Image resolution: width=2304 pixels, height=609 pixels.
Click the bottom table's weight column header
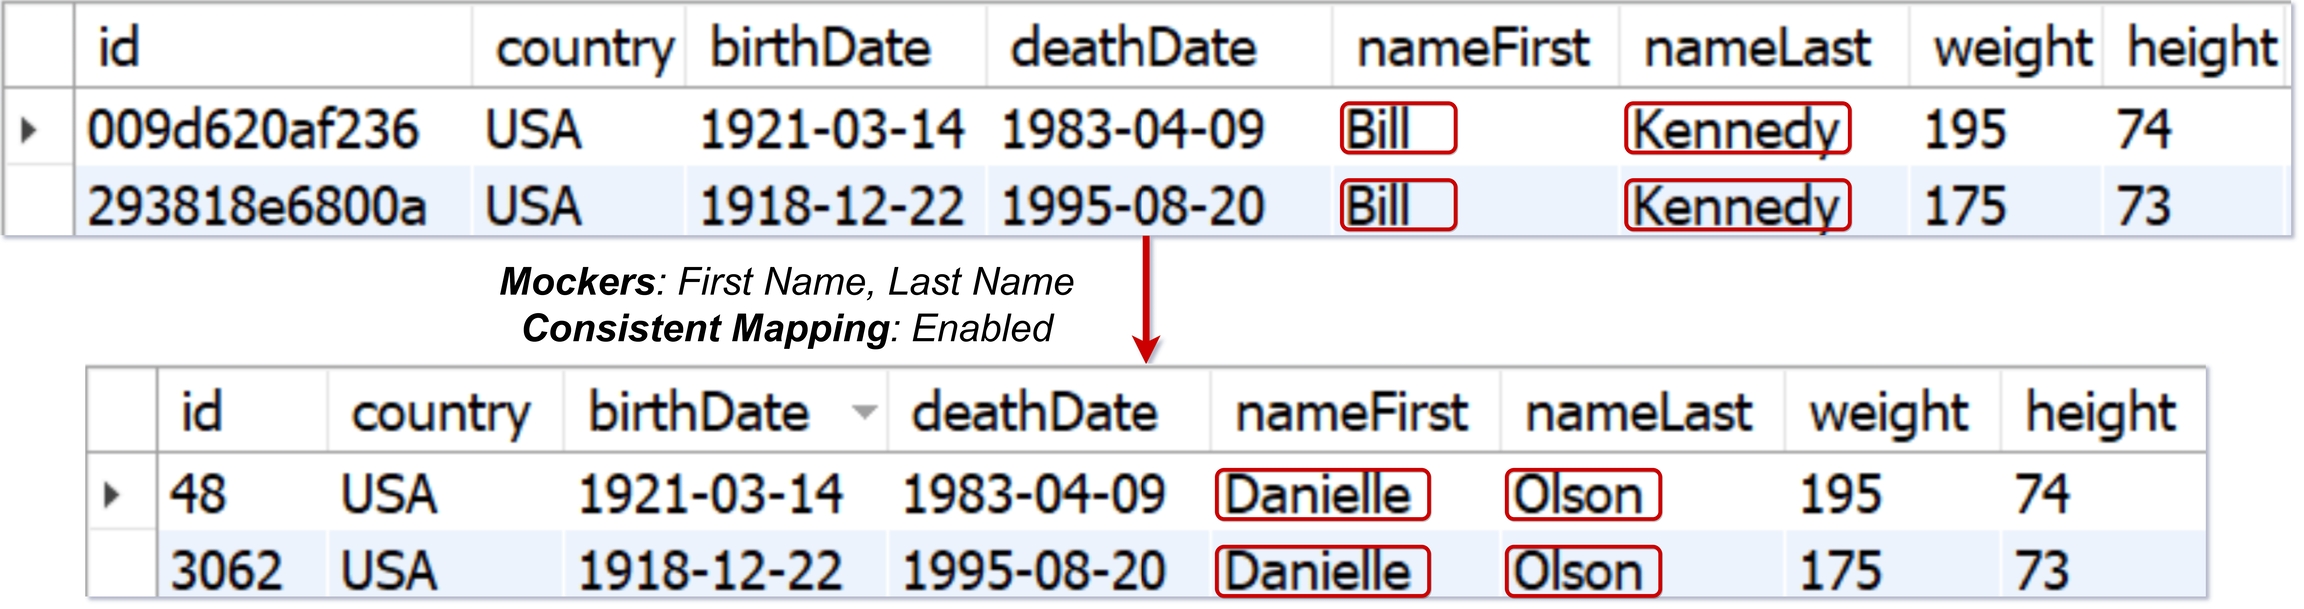1888,413
